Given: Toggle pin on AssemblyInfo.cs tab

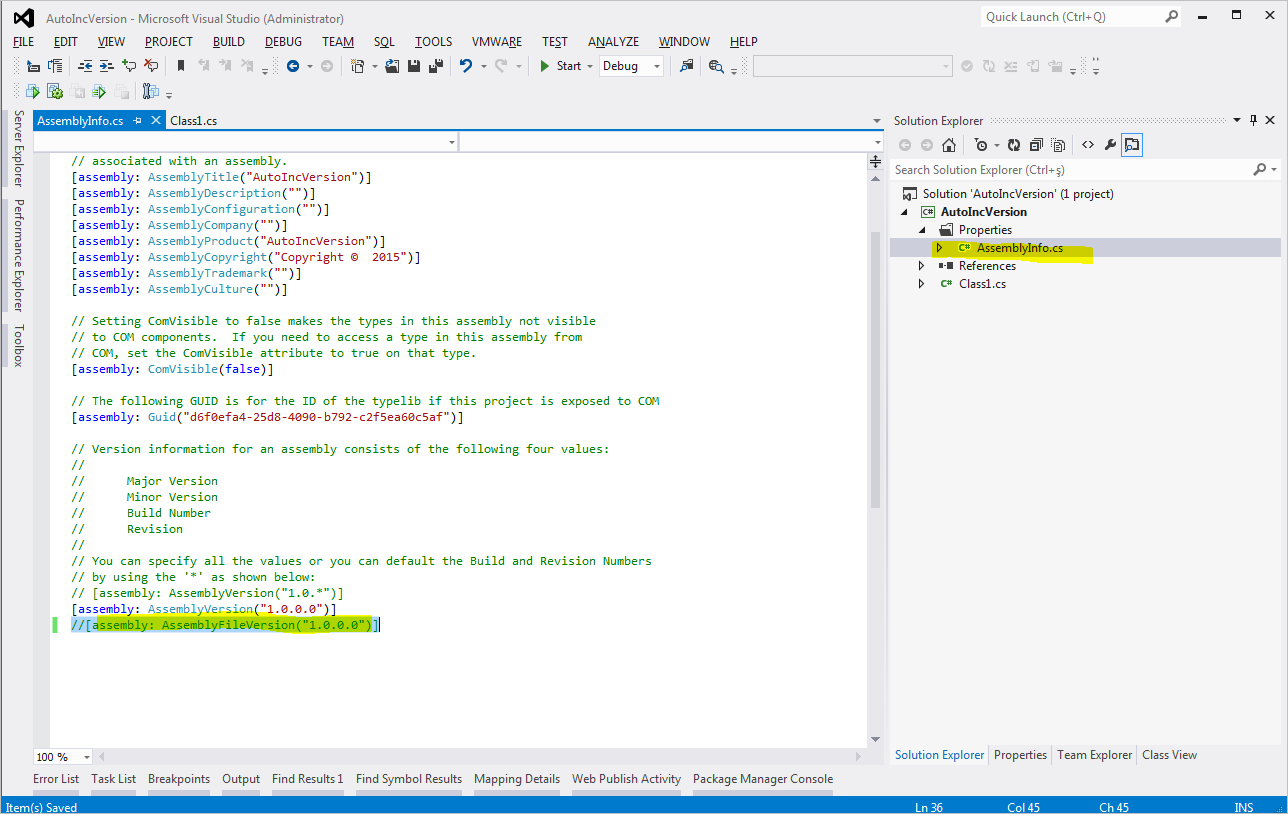Looking at the screenshot, I should (x=138, y=120).
